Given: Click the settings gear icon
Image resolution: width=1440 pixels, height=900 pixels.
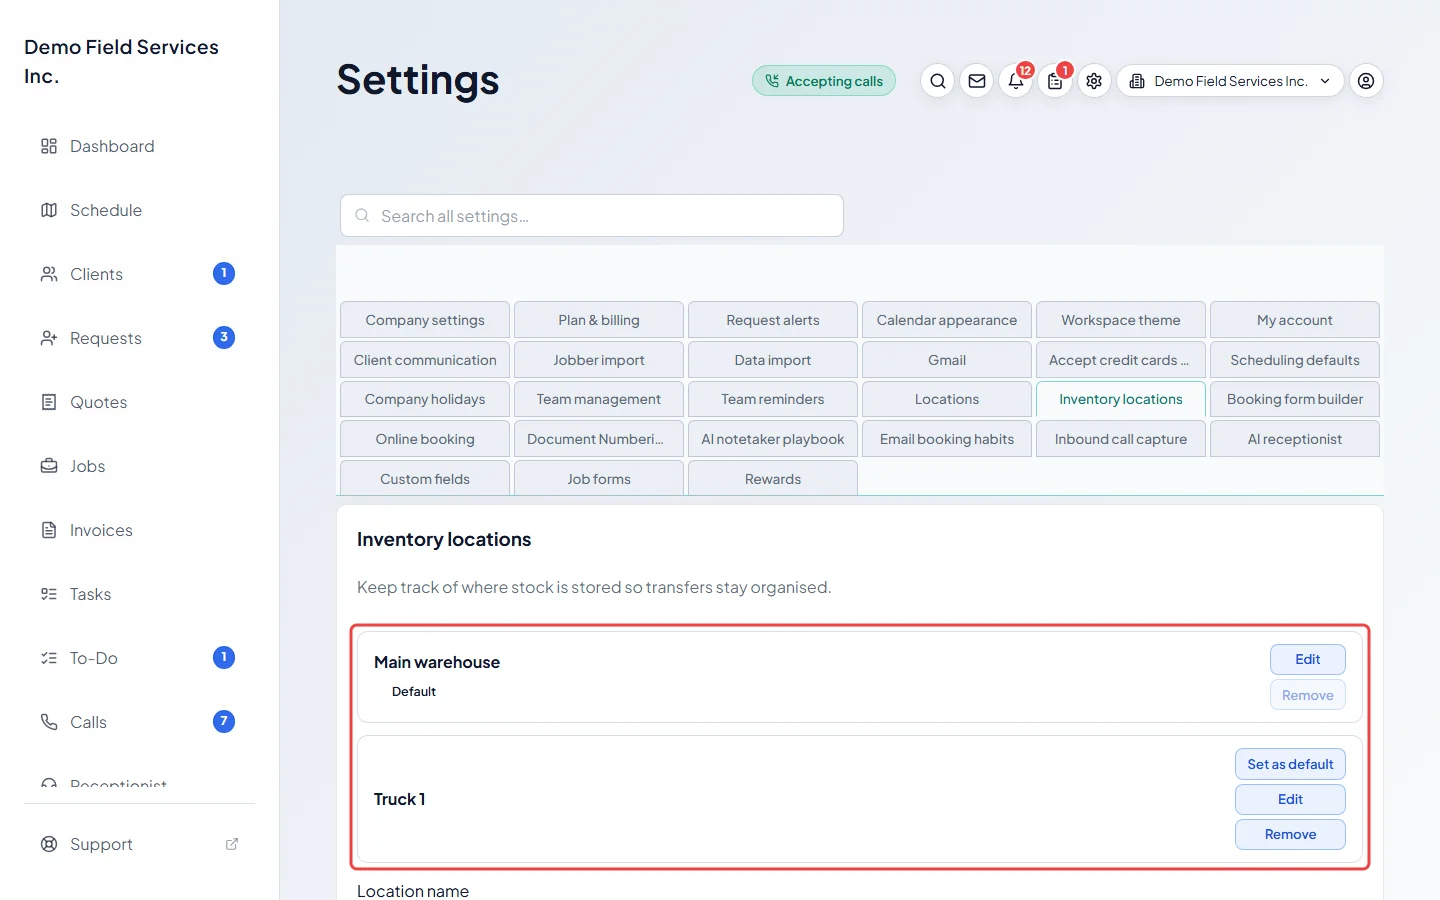Looking at the screenshot, I should point(1094,81).
